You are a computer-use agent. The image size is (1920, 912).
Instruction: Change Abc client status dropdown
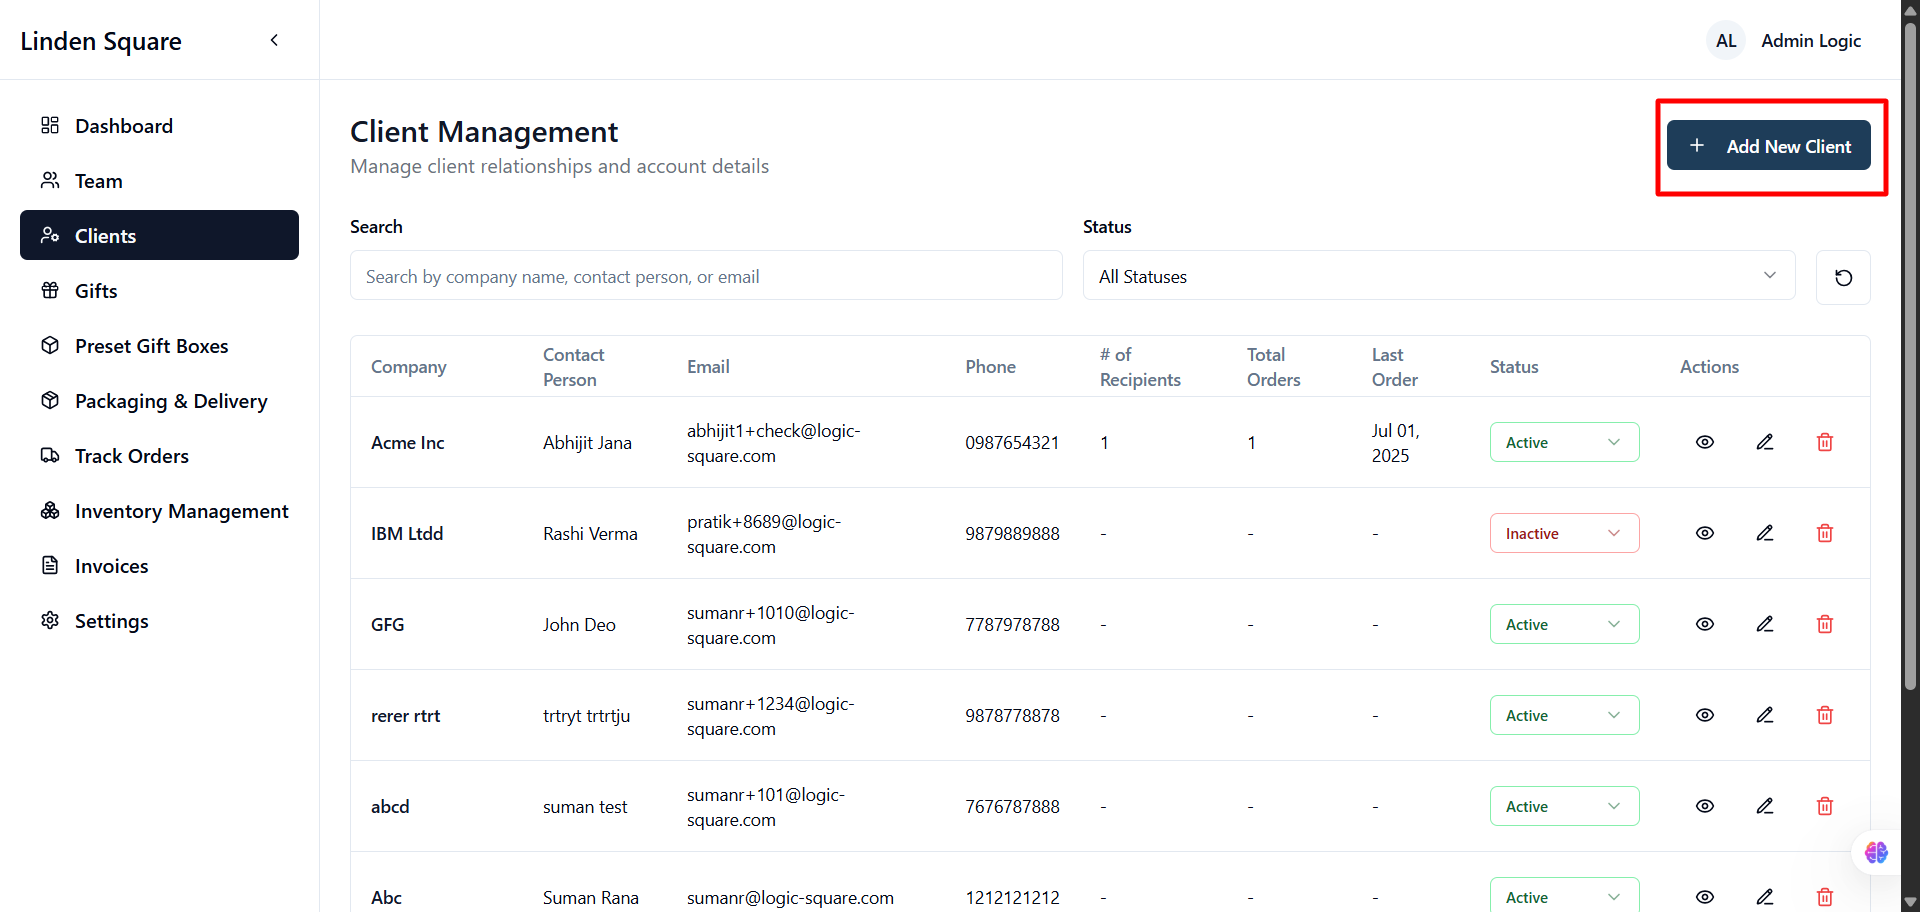[x=1564, y=895]
